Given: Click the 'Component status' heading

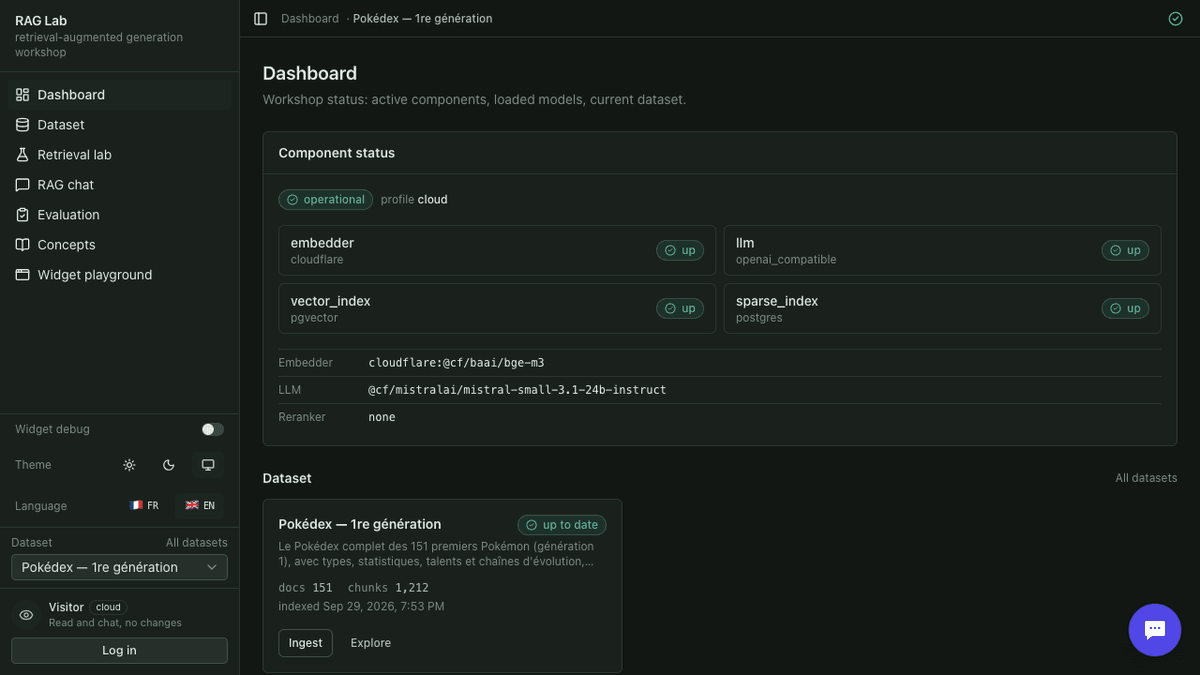Looking at the screenshot, I should click(337, 153).
